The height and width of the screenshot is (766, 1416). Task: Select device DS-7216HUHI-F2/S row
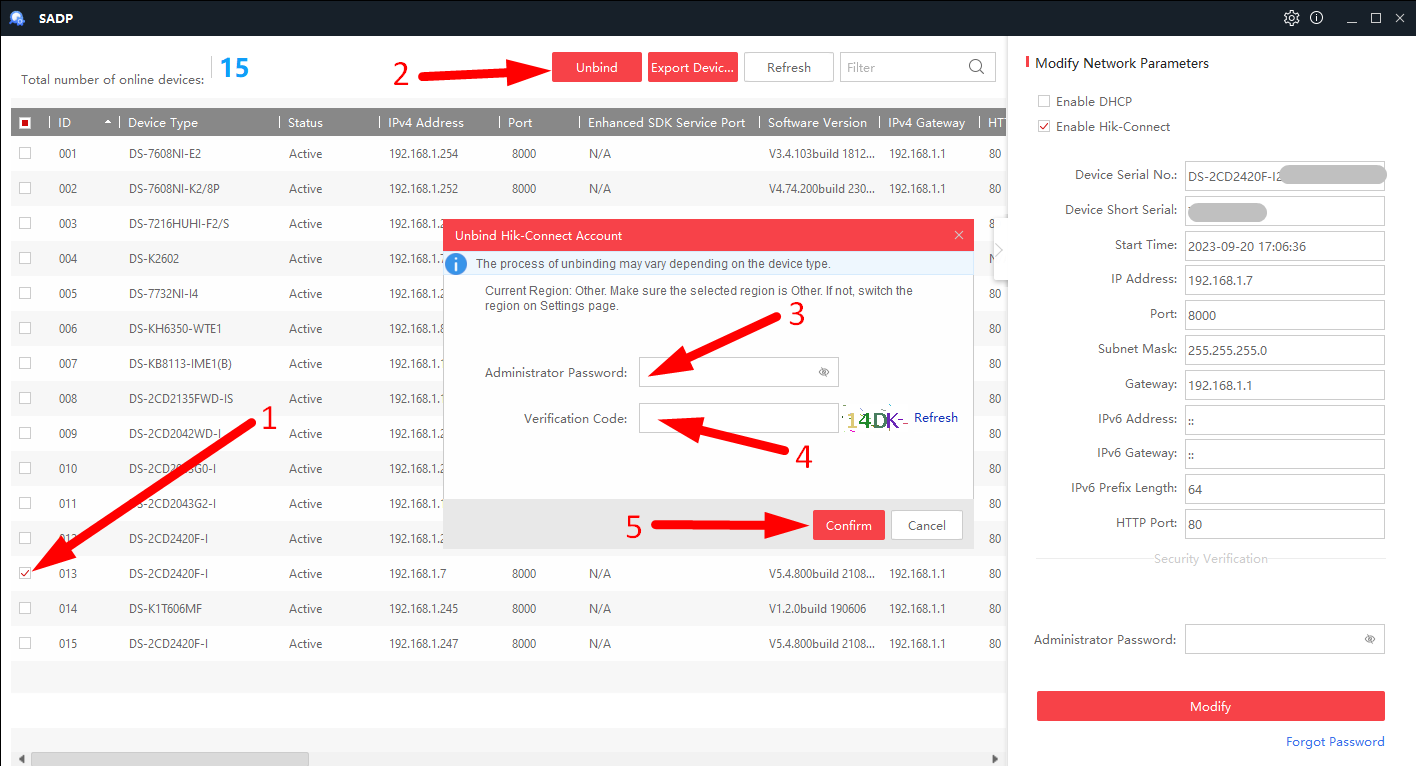click(x=227, y=223)
